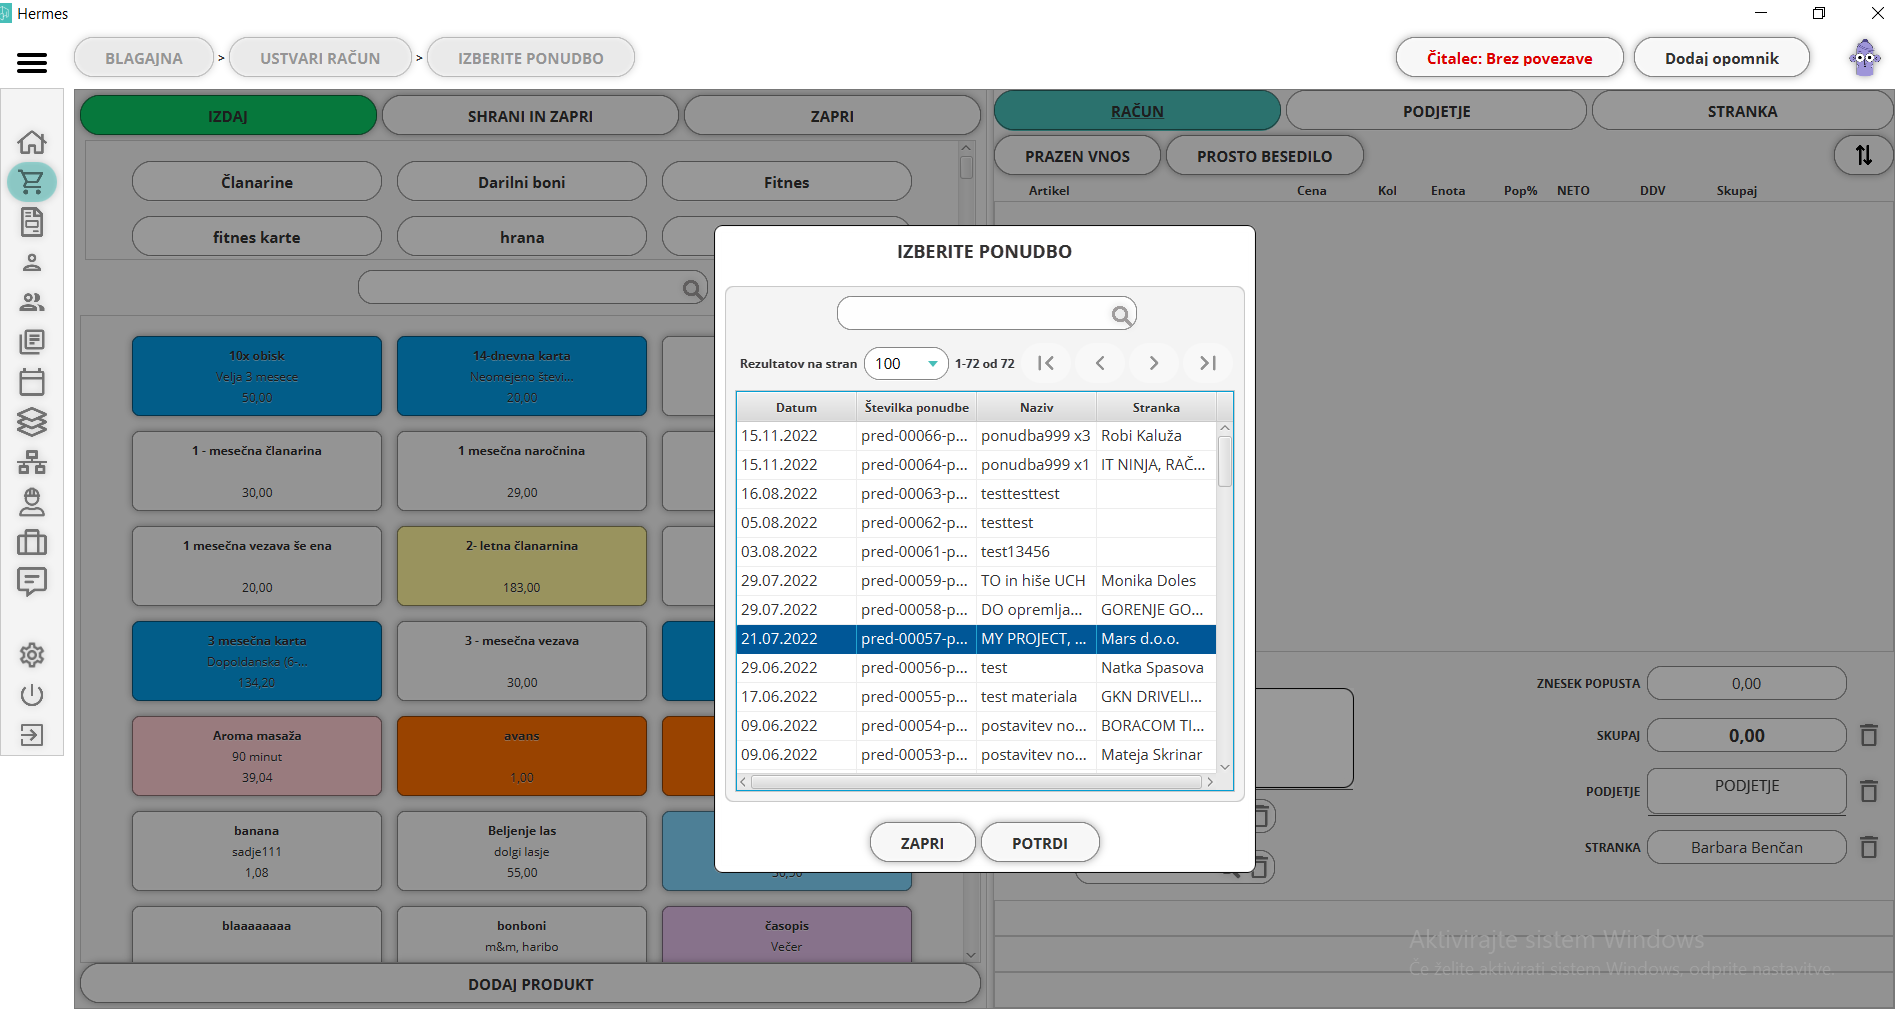The image size is (1902, 1017).
Task: Jump to last page of results
Action: click(1208, 363)
